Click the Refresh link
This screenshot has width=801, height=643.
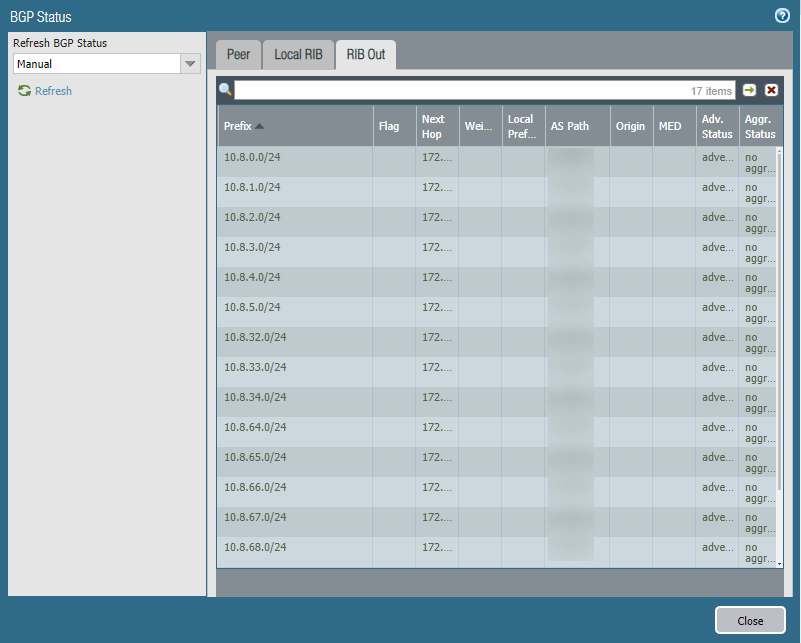53,91
